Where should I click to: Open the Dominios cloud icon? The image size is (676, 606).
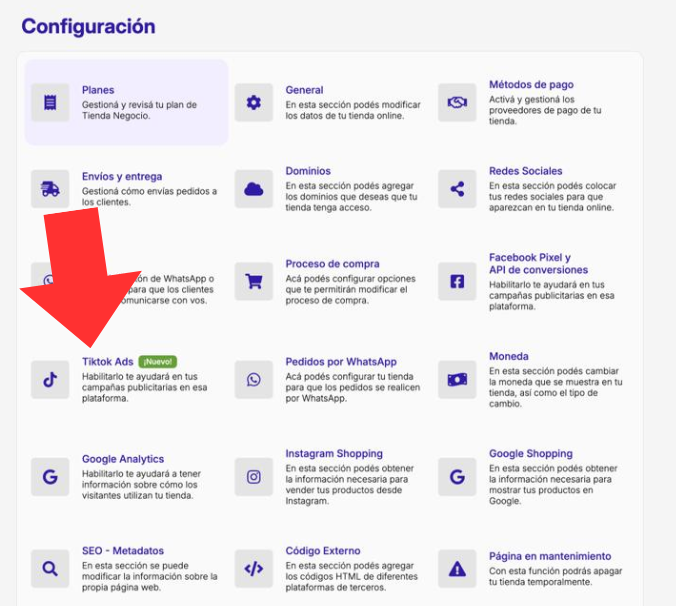(x=254, y=189)
